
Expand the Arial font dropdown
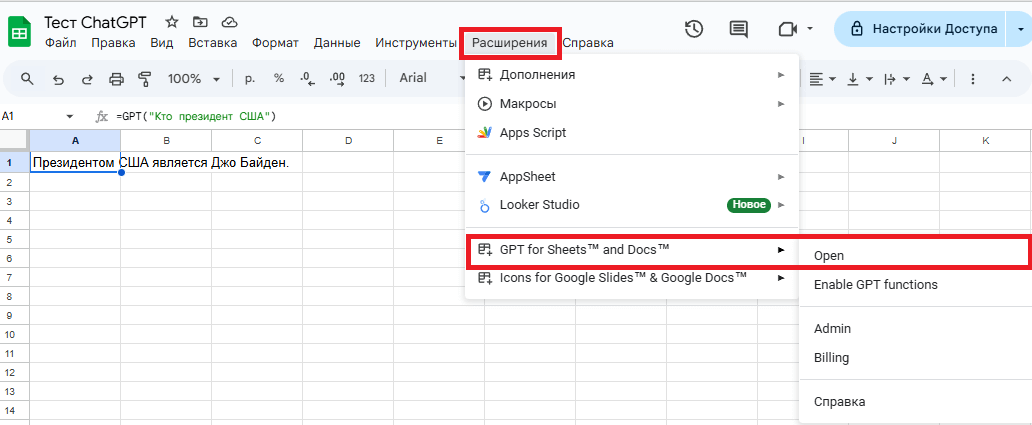pyautogui.click(x=430, y=79)
